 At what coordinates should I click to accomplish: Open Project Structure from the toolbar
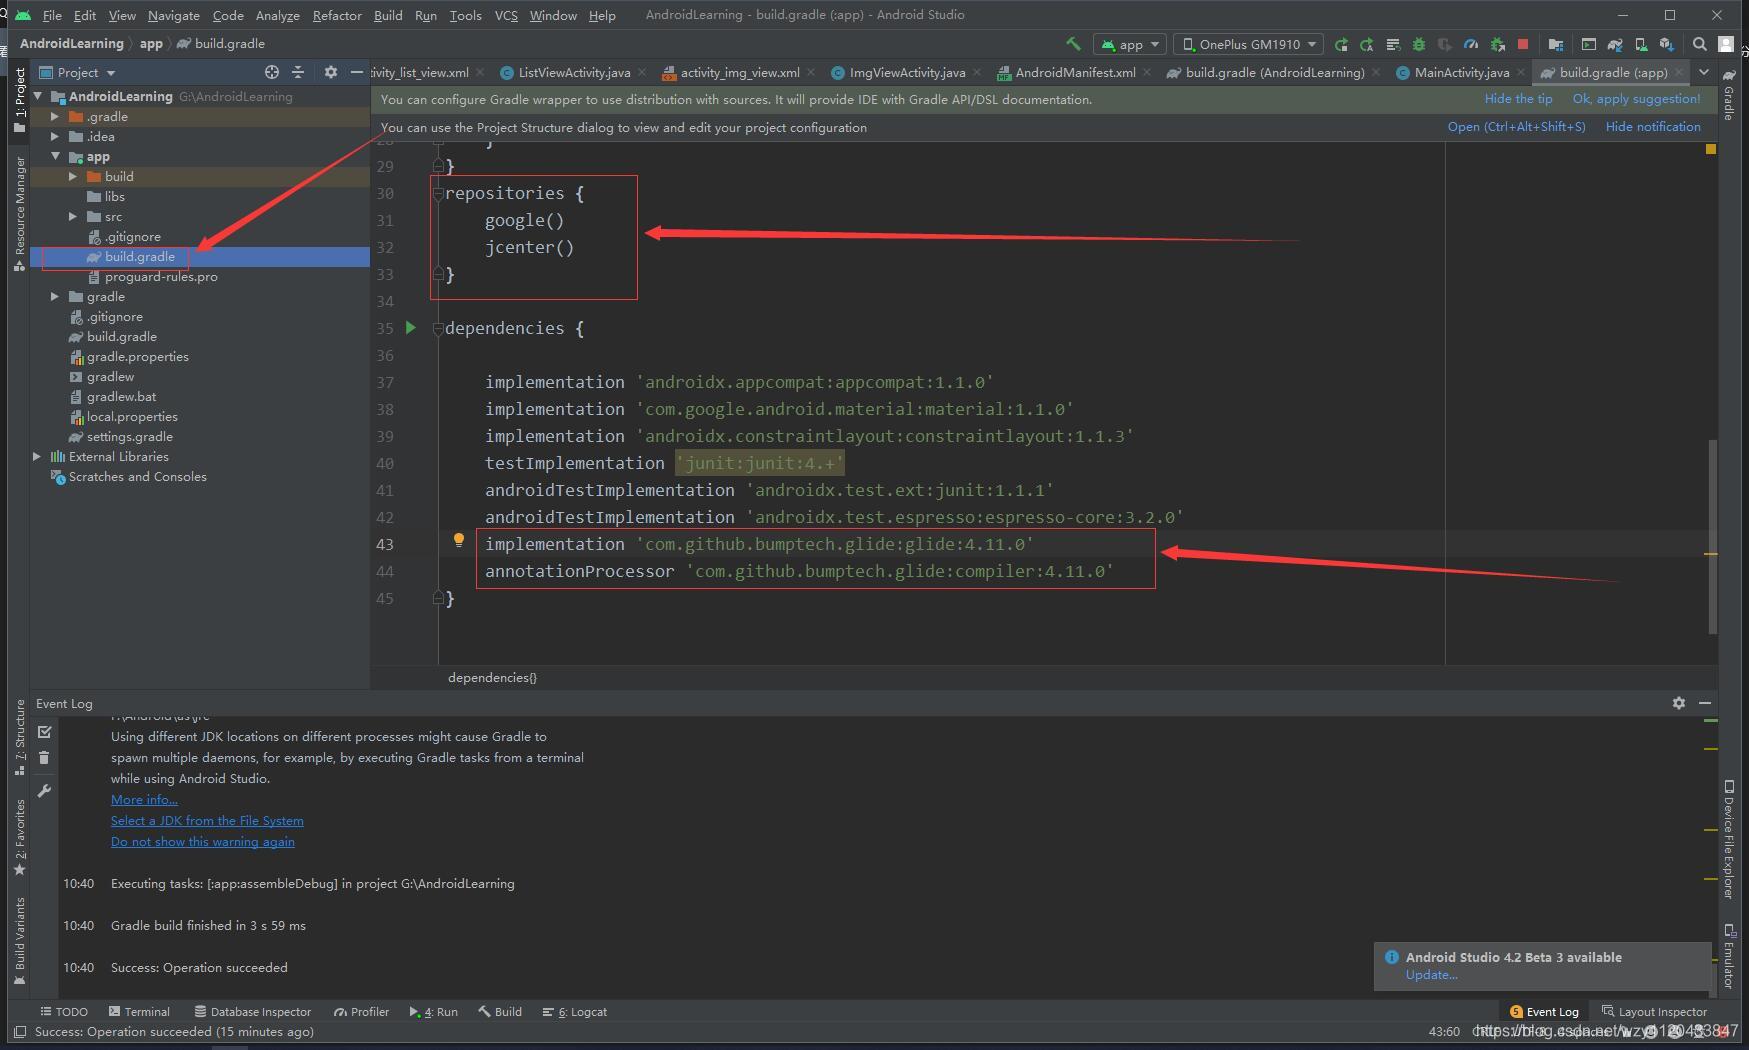[x=1555, y=44]
